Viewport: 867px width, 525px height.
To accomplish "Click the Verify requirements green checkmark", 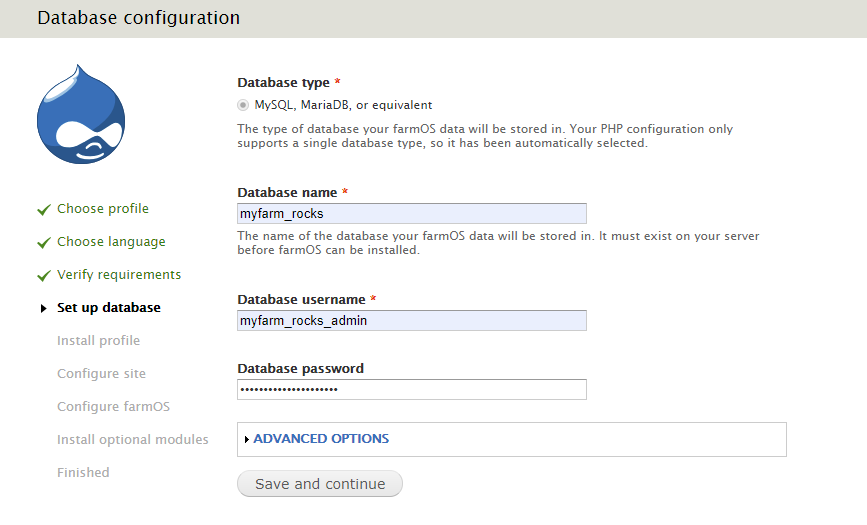I will (x=44, y=276).
